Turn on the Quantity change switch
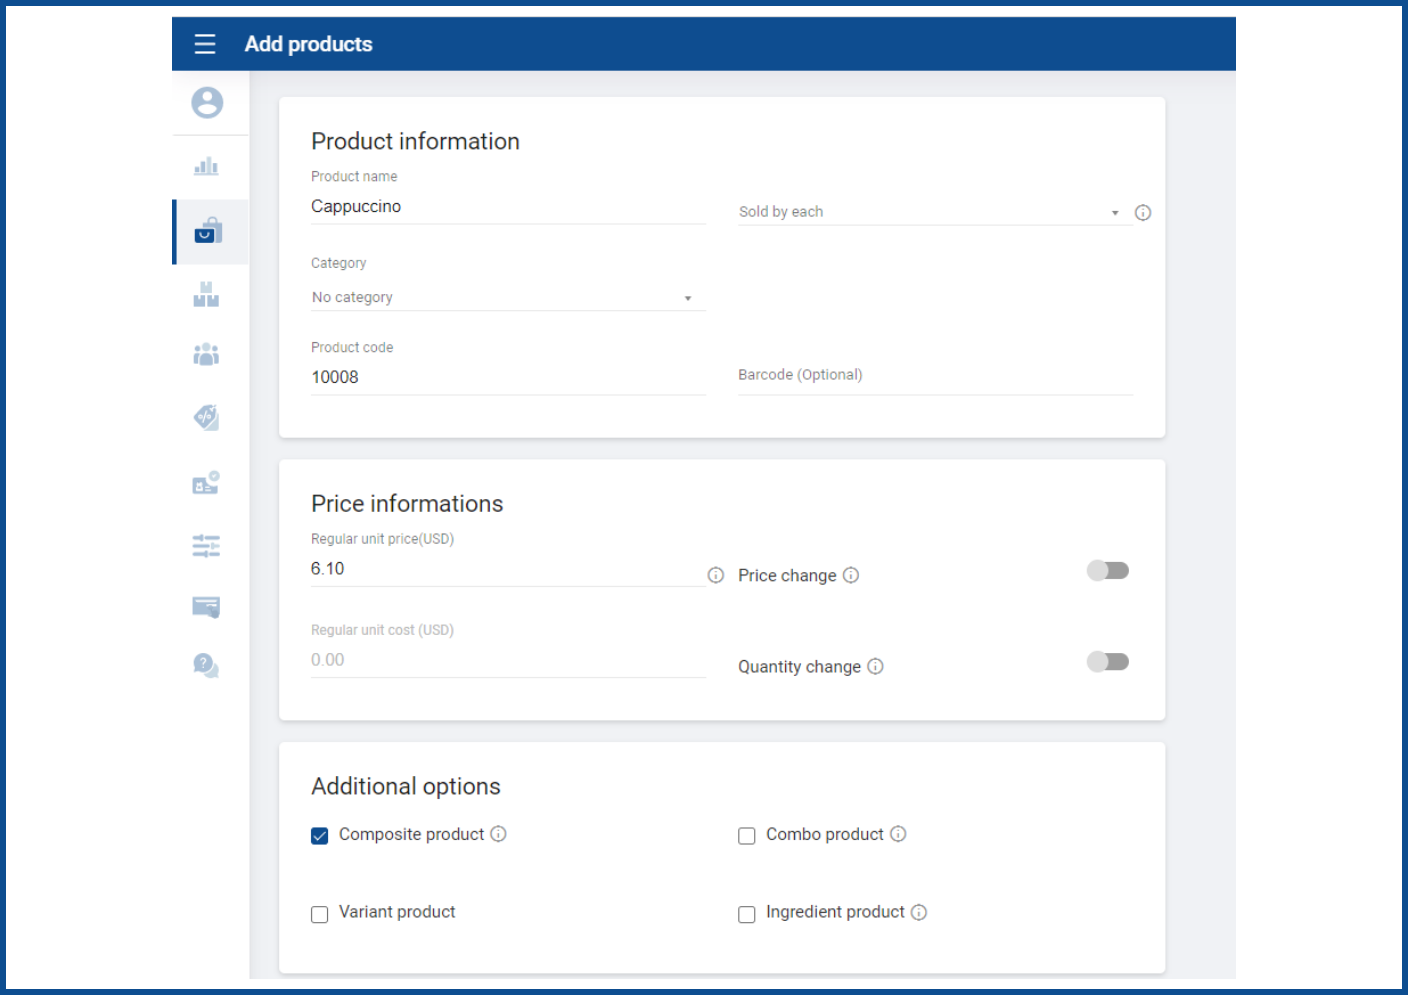The height and width of the screenshot is (995, 1408). [1107, 662]
